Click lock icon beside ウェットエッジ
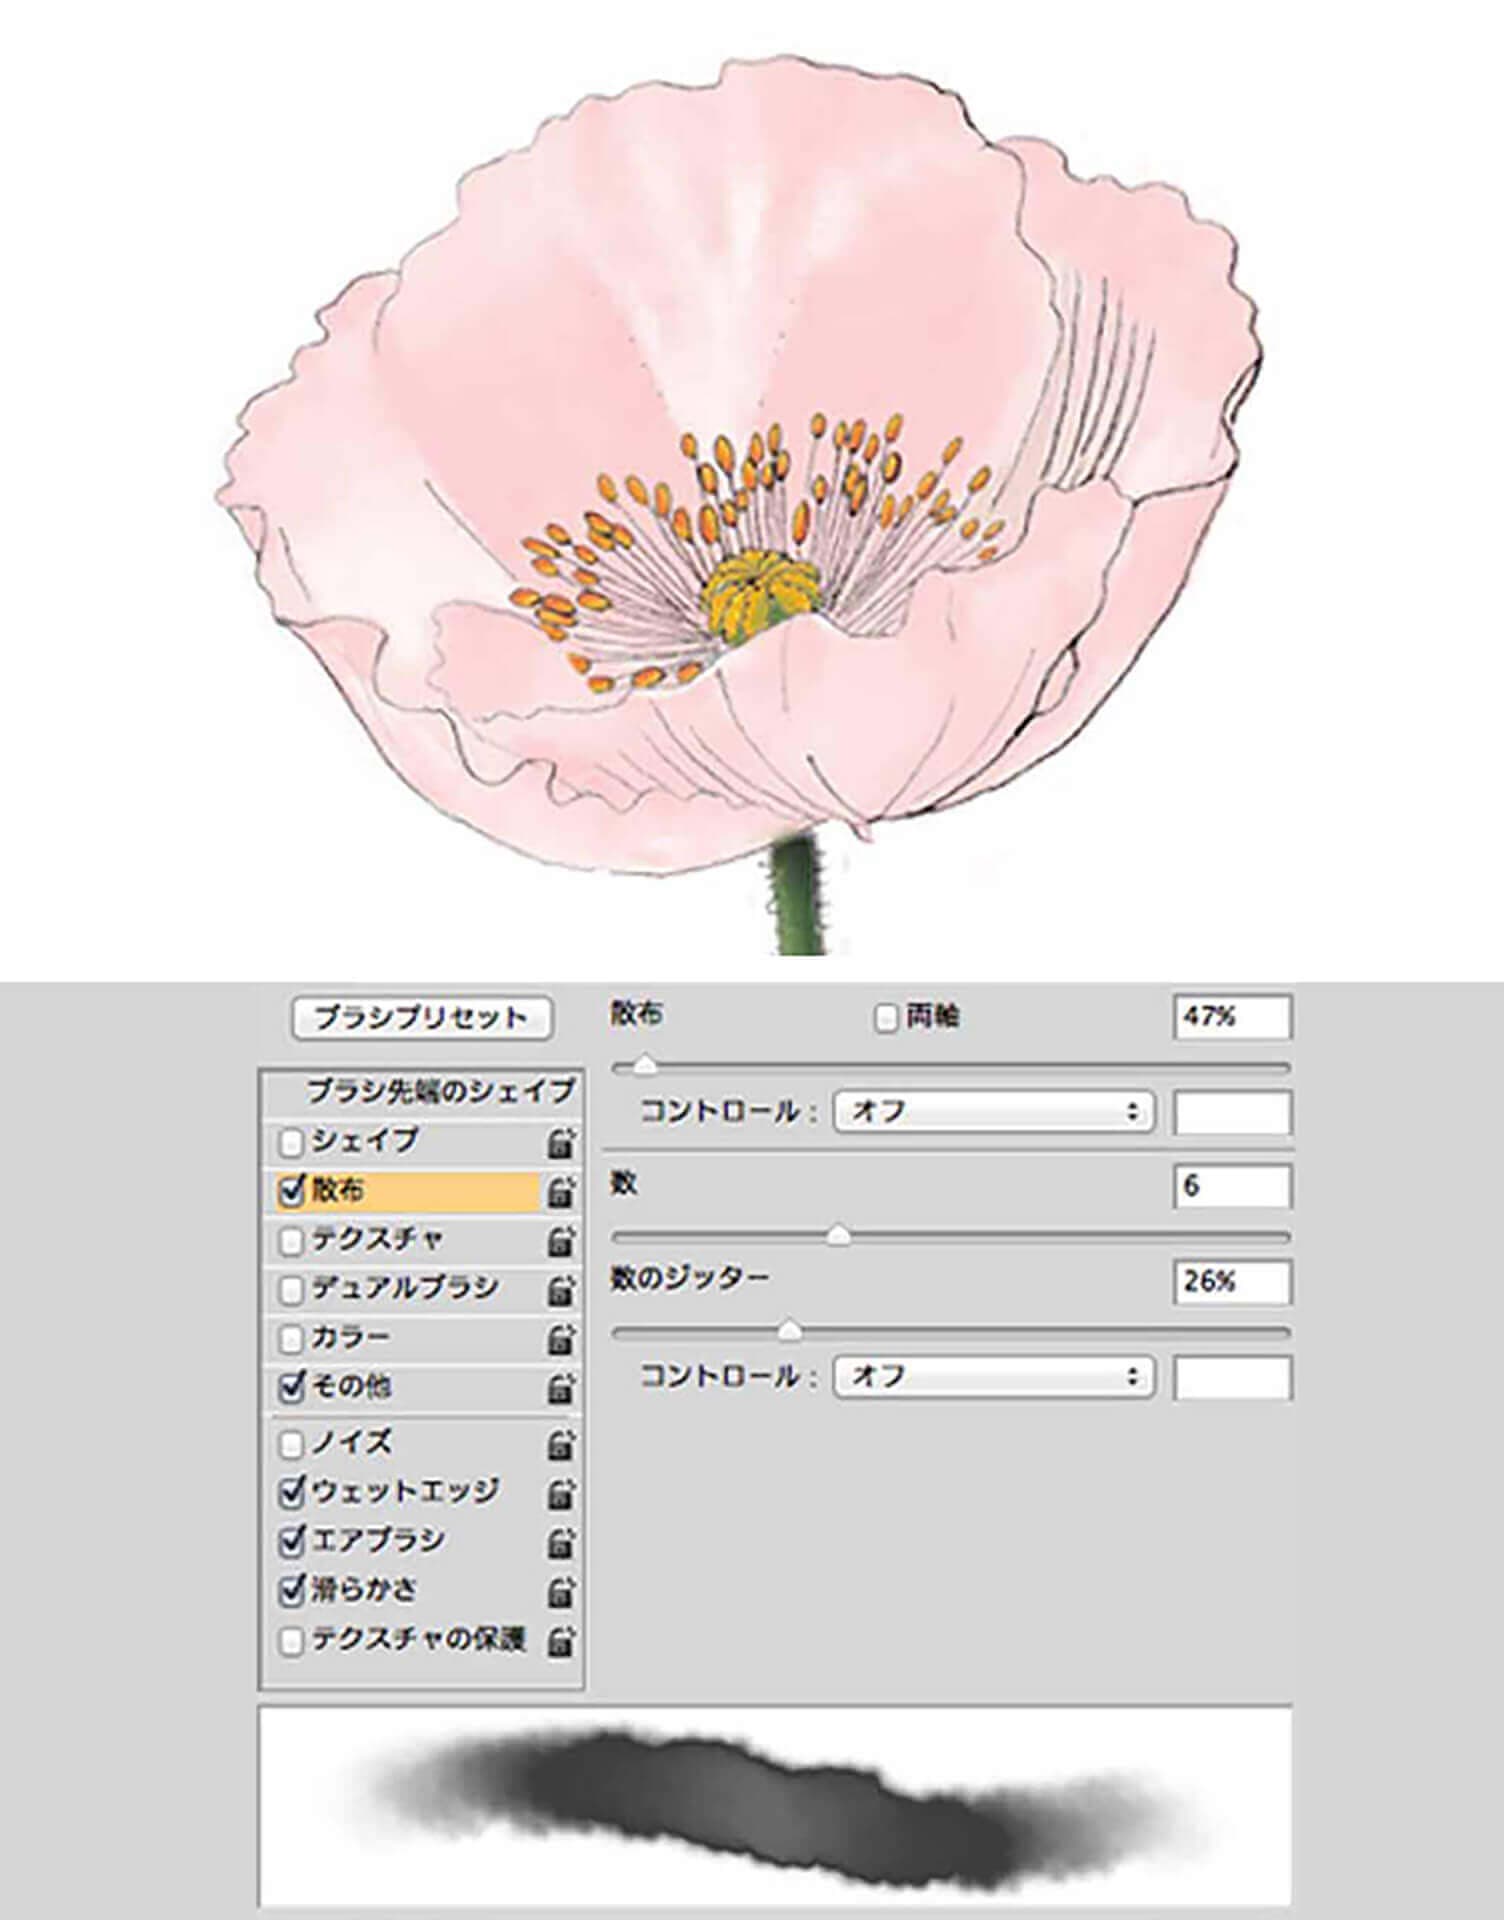 click(561, 1494)
